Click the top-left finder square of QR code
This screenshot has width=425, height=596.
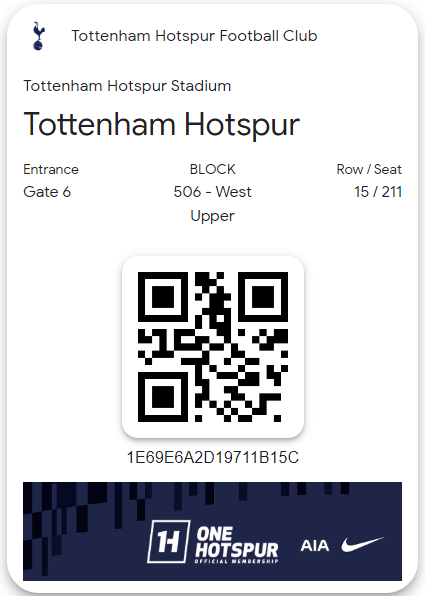163,297
